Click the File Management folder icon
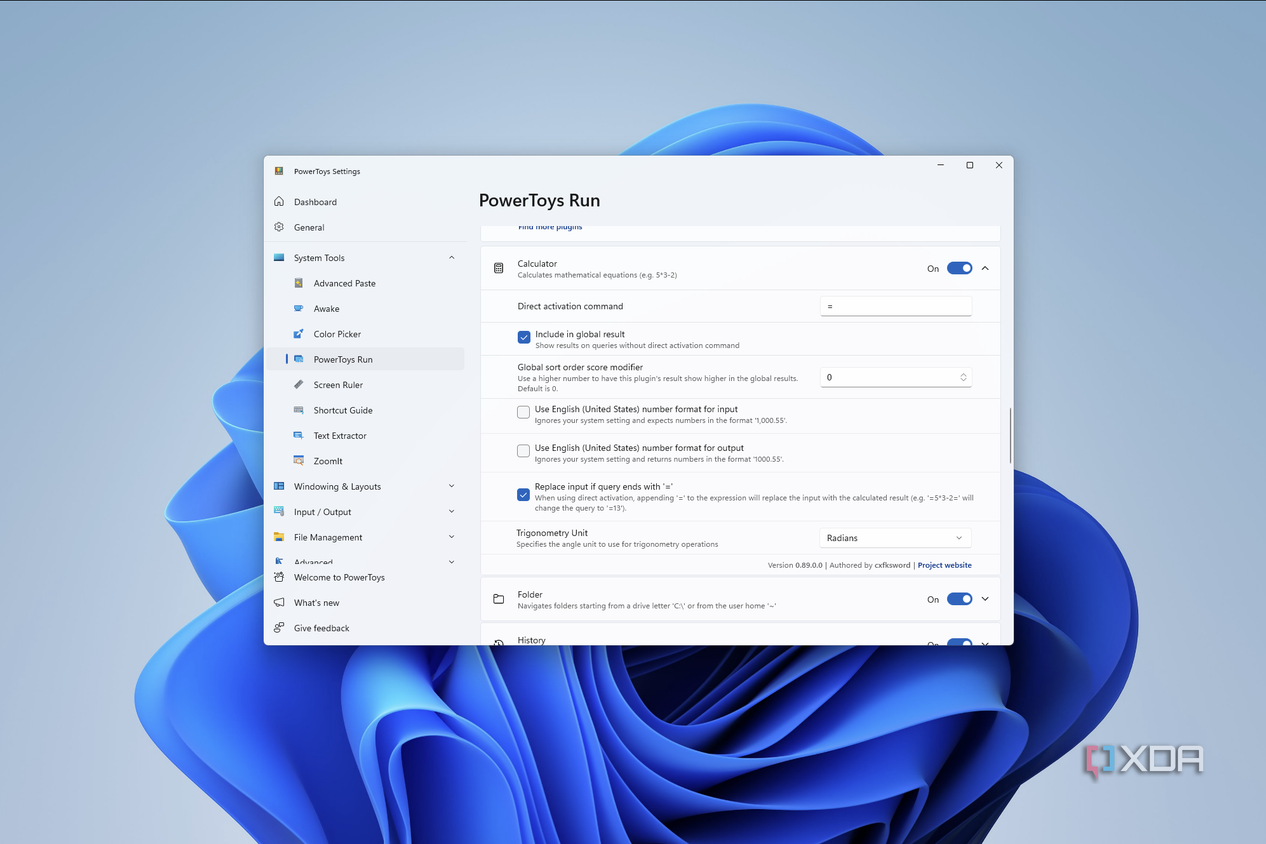Image resolution: width=1266 pixels, height=844 pixels. [x=279, y=537]
